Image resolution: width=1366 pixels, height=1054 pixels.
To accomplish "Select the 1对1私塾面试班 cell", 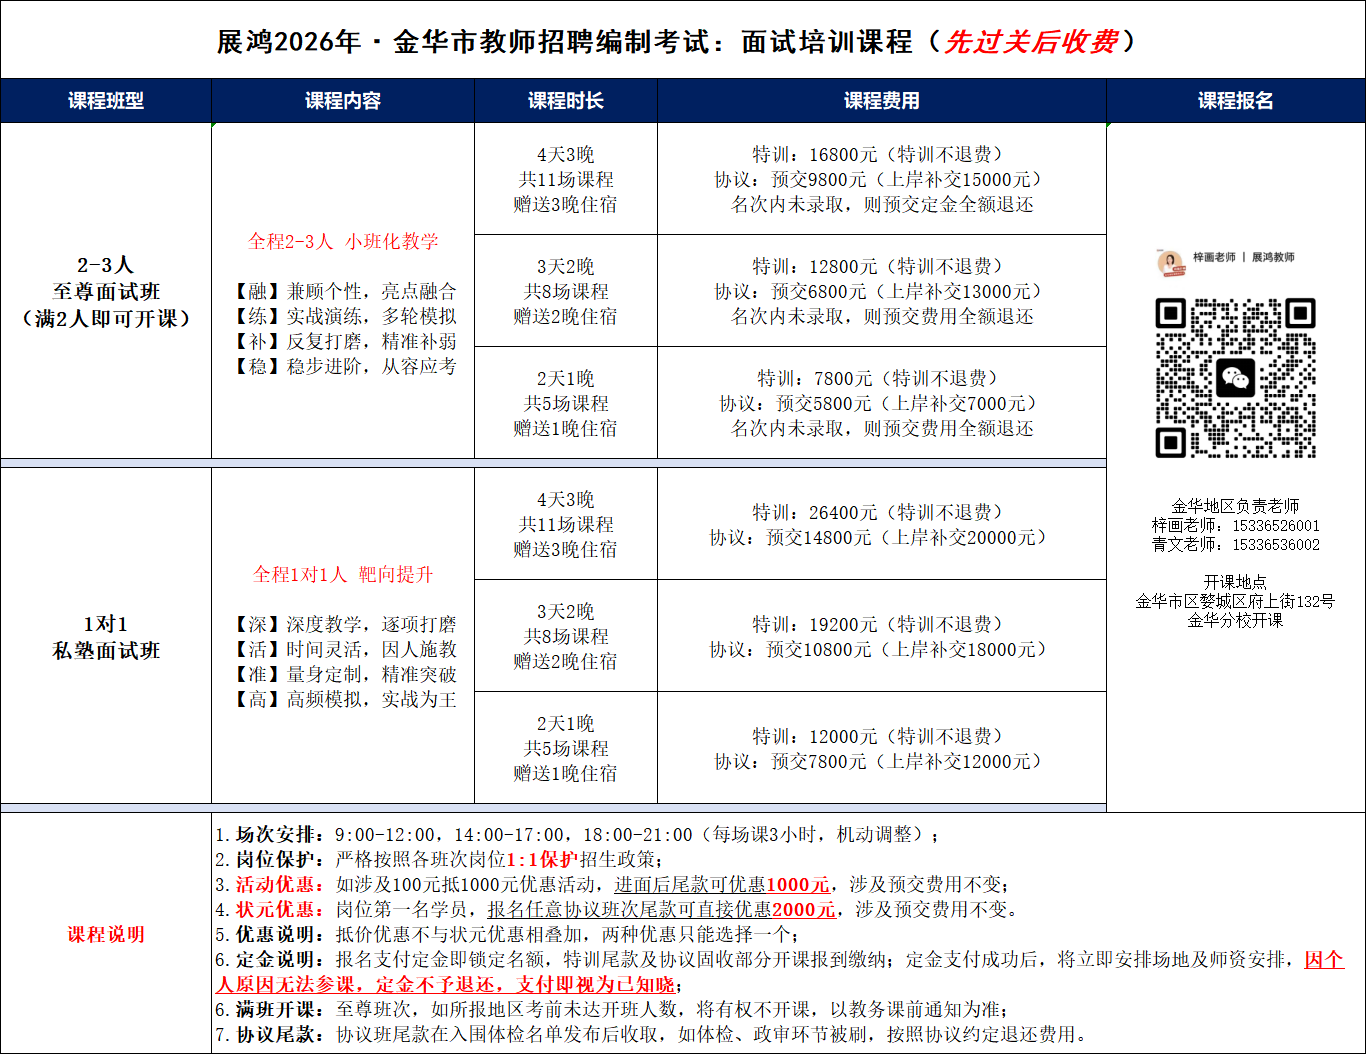I will pyautogui.click(x=106, y=637).
